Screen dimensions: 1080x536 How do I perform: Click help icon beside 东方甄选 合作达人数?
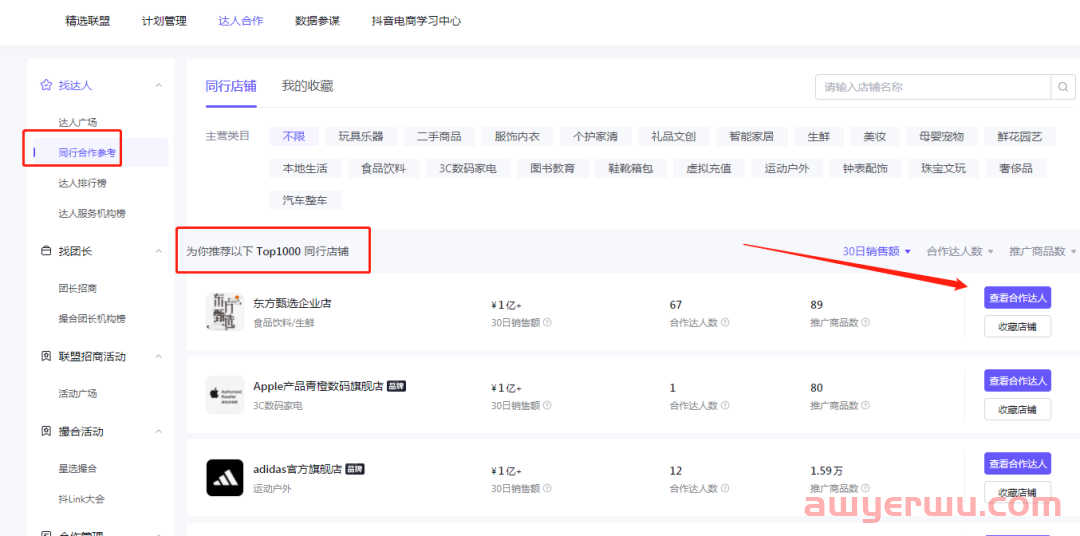click(x=725, y=322)
